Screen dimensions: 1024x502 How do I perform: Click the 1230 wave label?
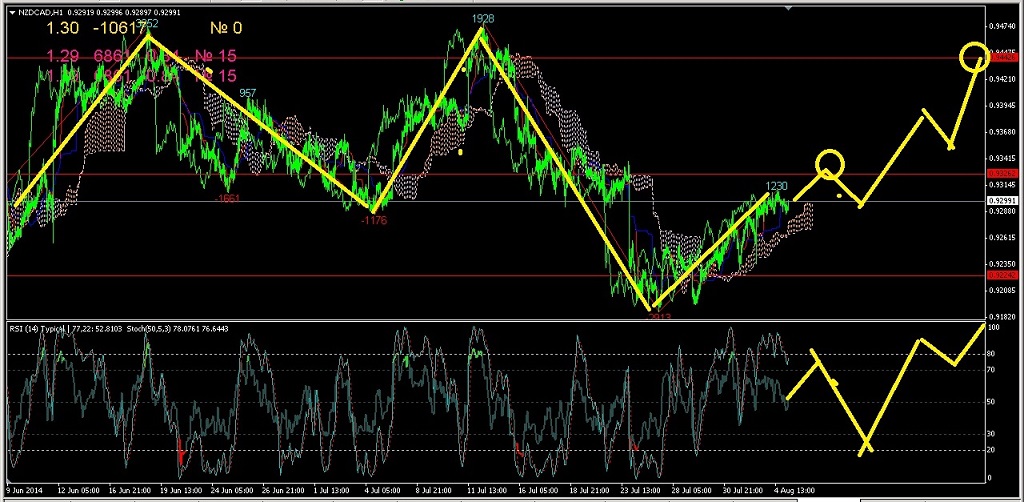point(777,186)
